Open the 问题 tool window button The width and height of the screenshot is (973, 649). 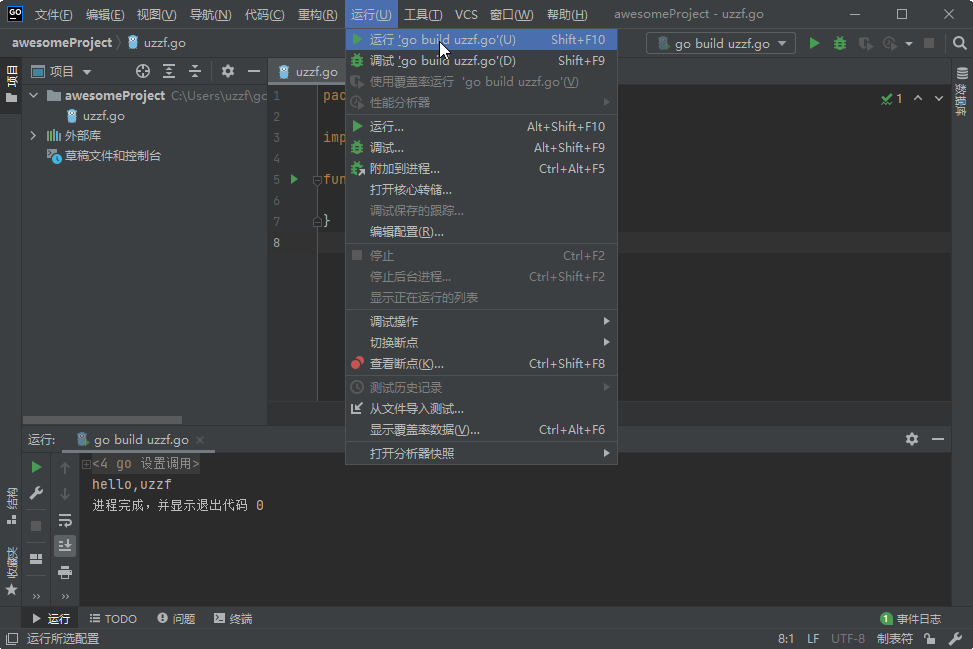coord(176,619)
